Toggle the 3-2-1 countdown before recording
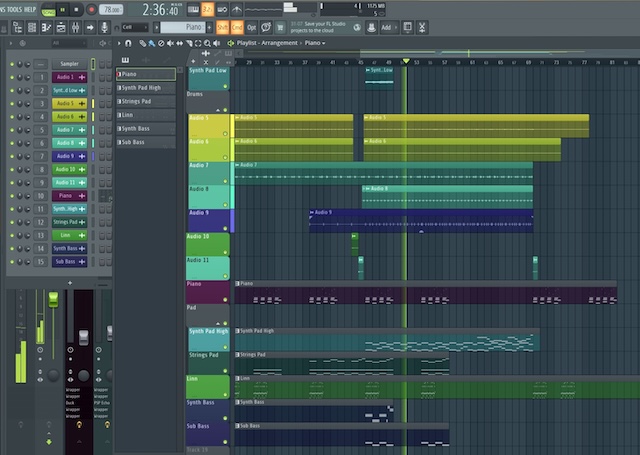 pos(207,9)
